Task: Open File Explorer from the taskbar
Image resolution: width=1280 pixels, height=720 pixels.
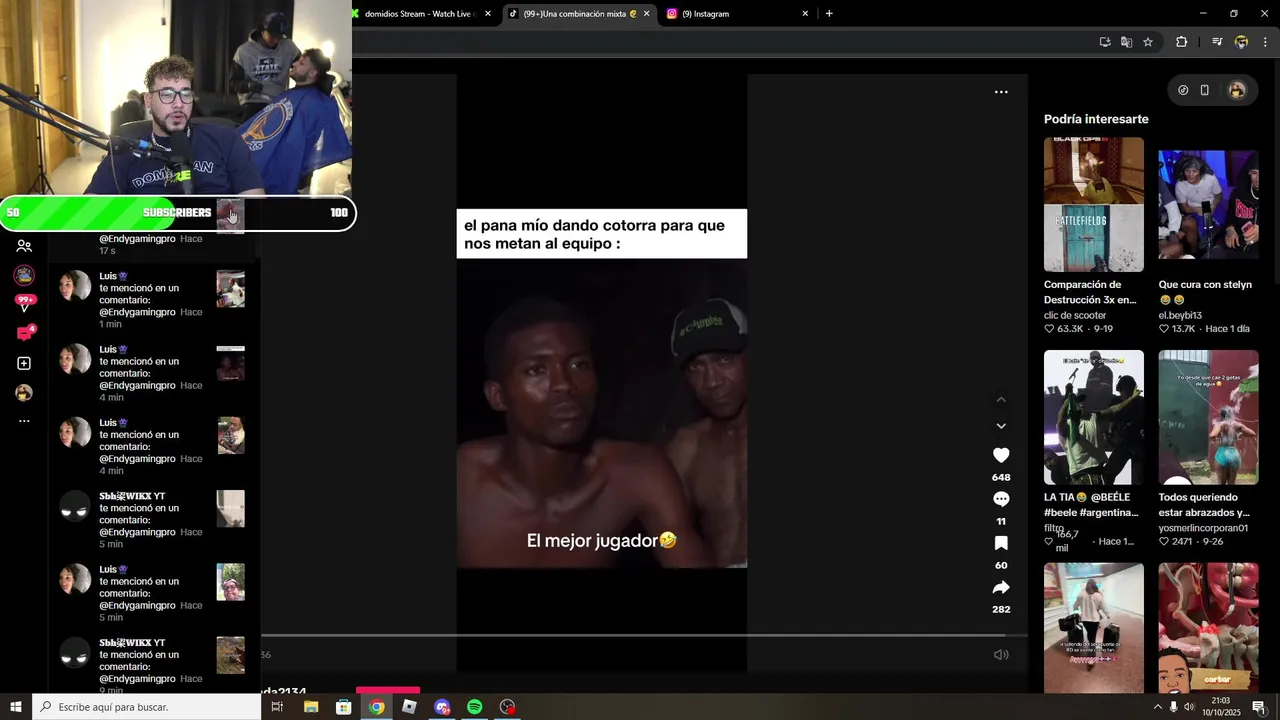Action: tap(311, 707)
